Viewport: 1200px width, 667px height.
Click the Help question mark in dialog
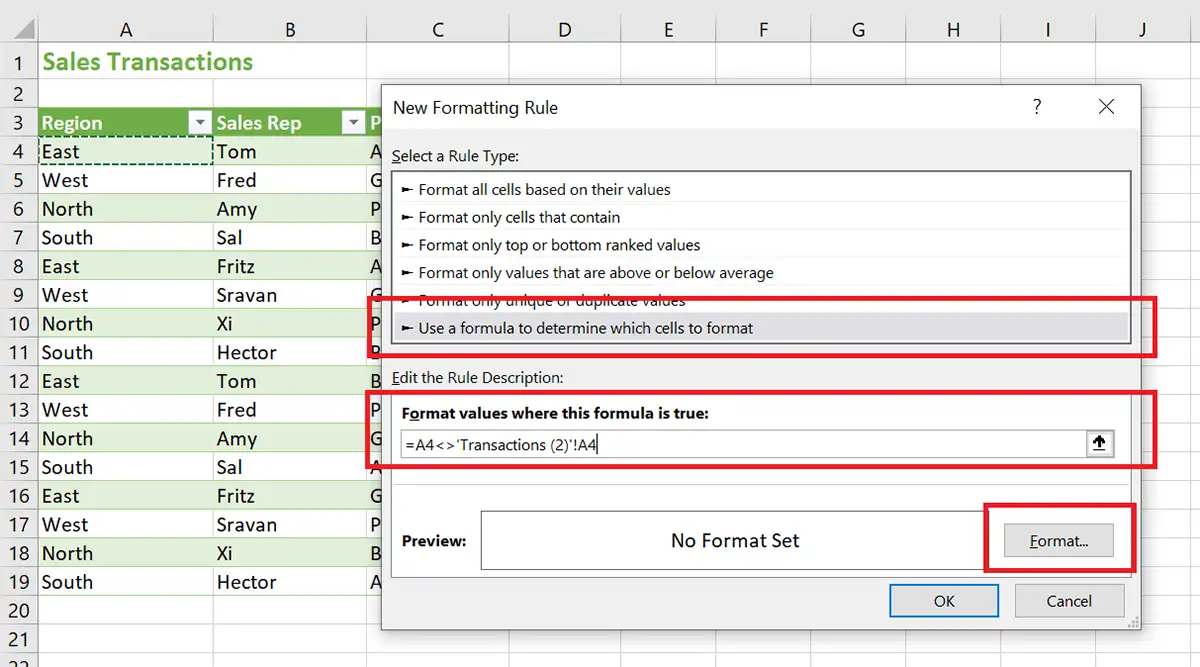[1037, 107]
